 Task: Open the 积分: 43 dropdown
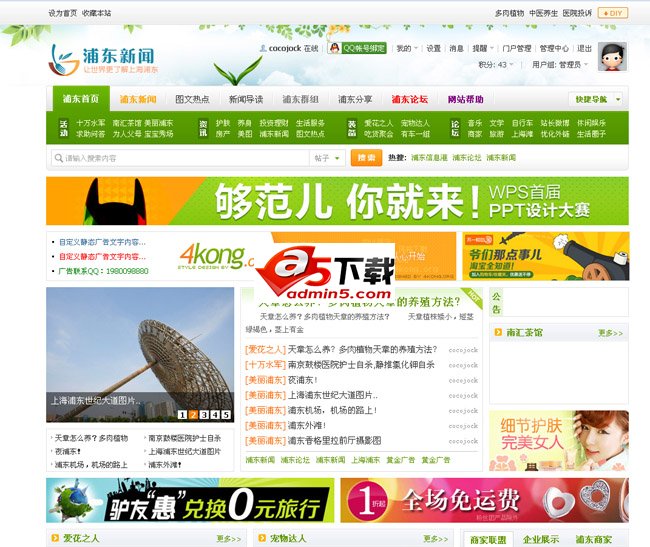496,65
